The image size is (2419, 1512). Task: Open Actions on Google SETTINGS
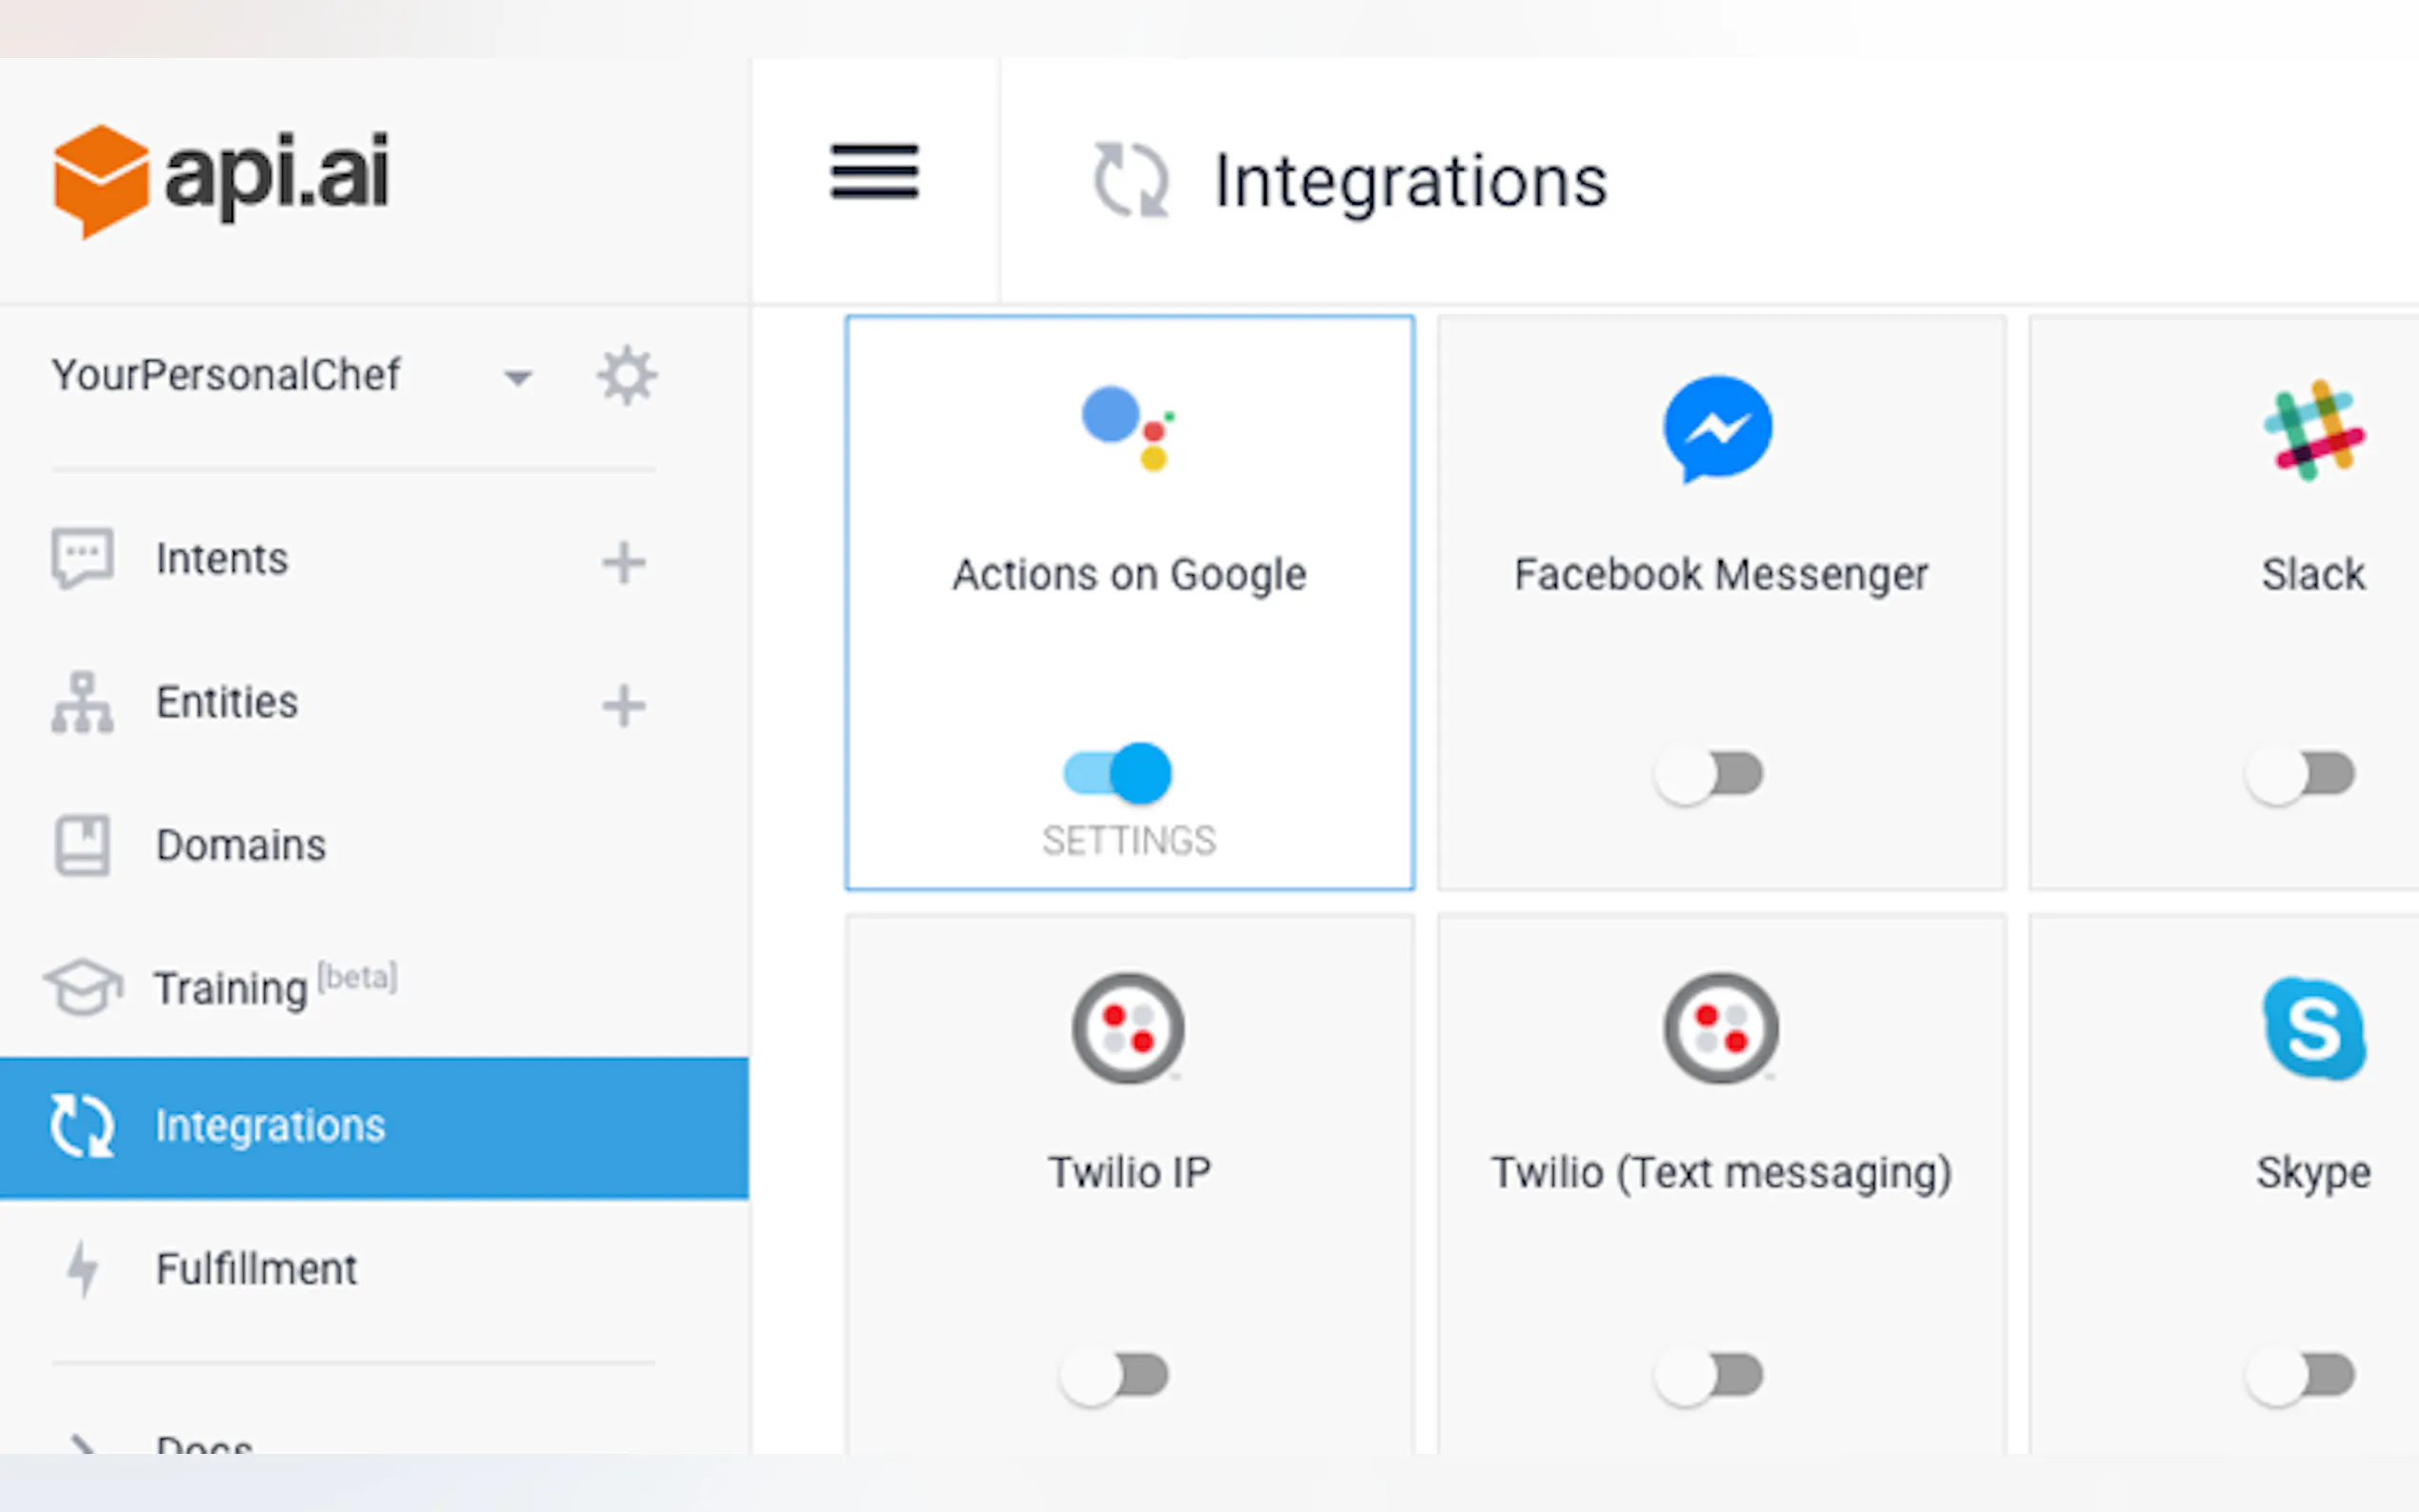tap(1129, 841)
